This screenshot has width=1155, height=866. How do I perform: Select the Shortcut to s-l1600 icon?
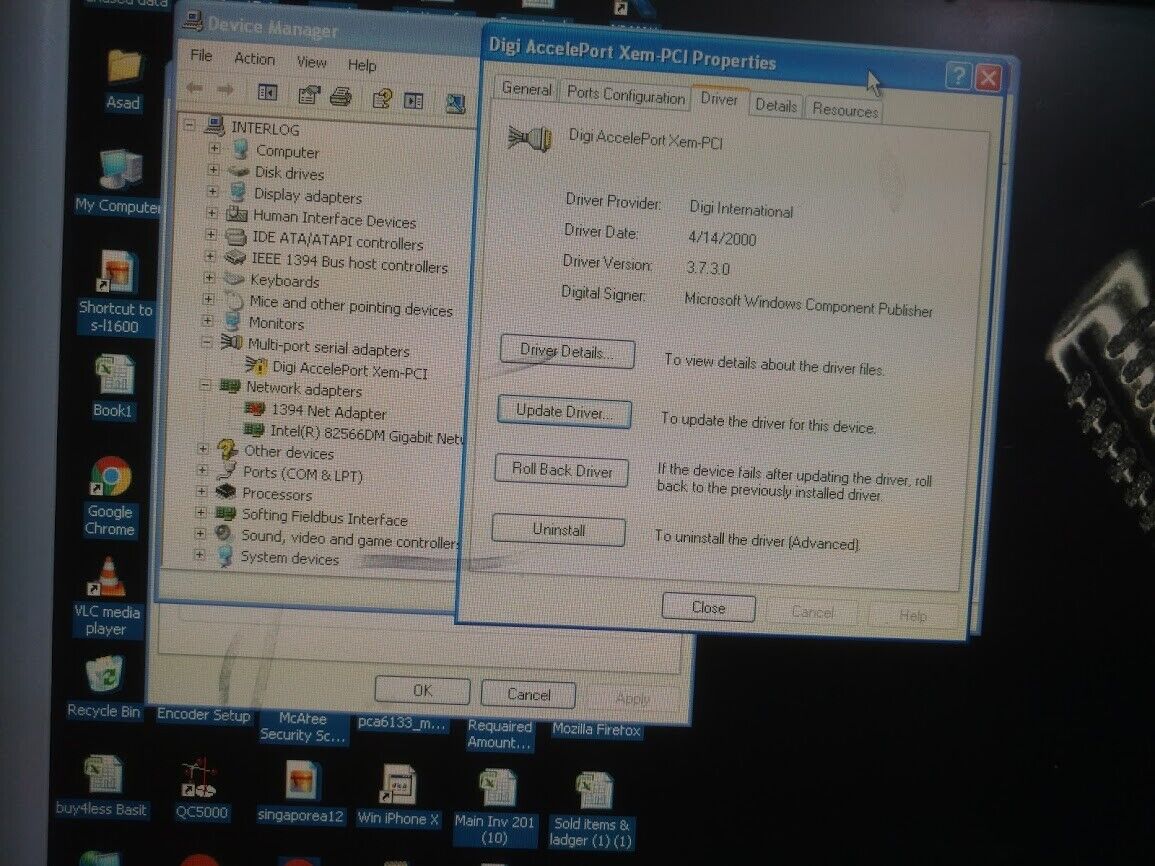click(x=116, y=292)
